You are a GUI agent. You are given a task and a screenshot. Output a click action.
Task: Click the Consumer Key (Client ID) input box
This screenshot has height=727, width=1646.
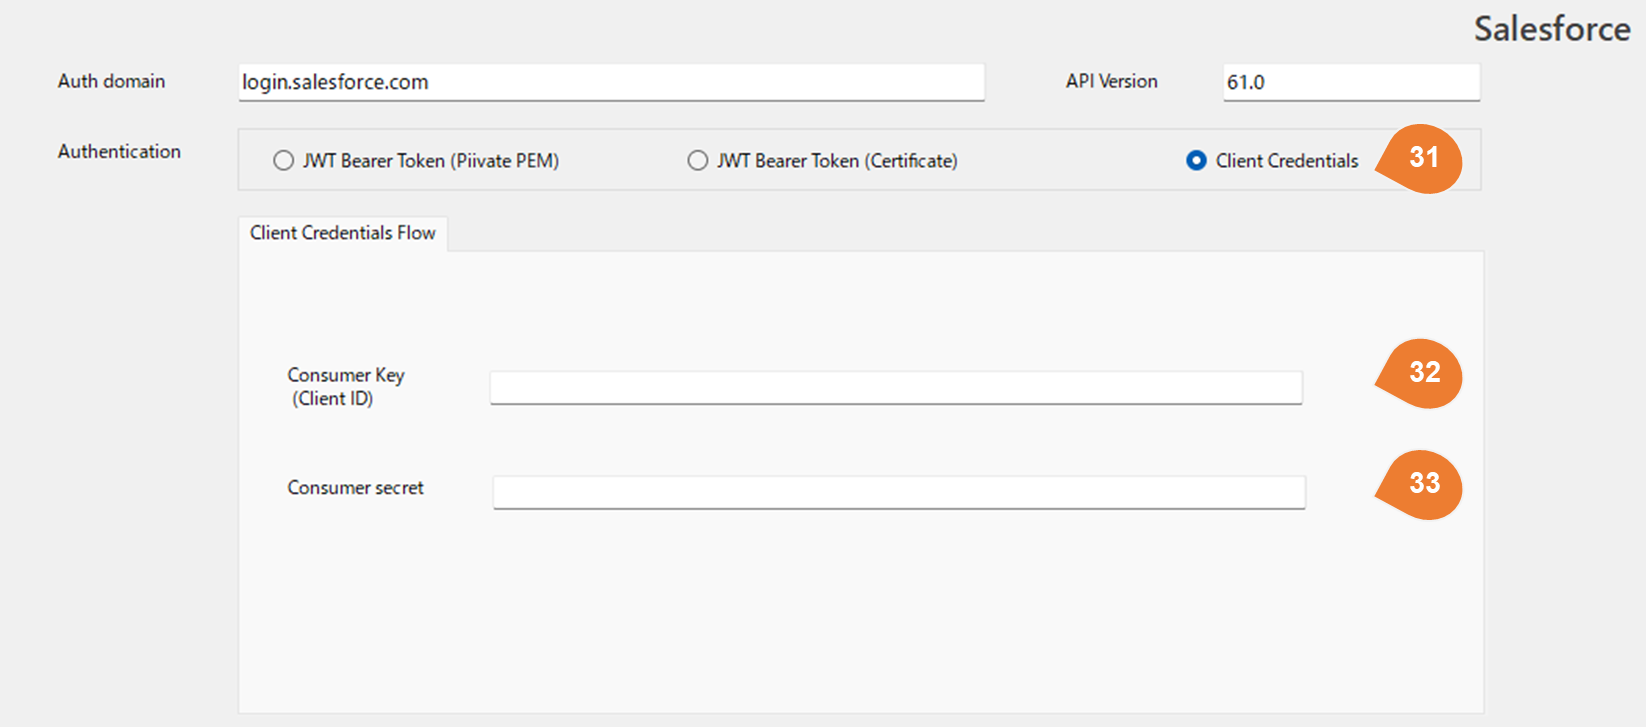tap(895, 387)
